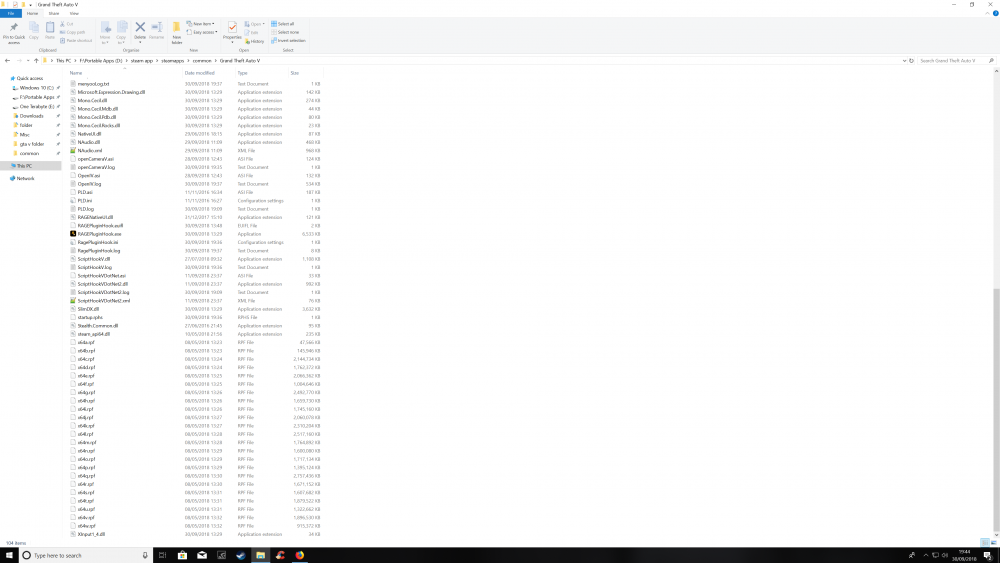Open recent locations dropdown arrow
The height and width of the screenshot is (563, 1000).
coord(28,61)
